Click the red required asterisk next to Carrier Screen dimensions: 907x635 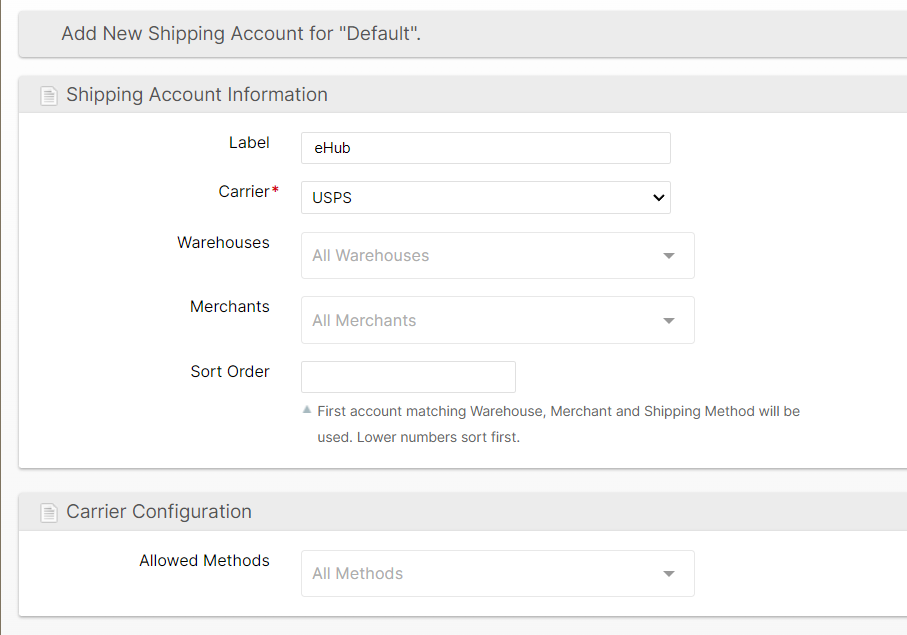[x=275, y=190]
